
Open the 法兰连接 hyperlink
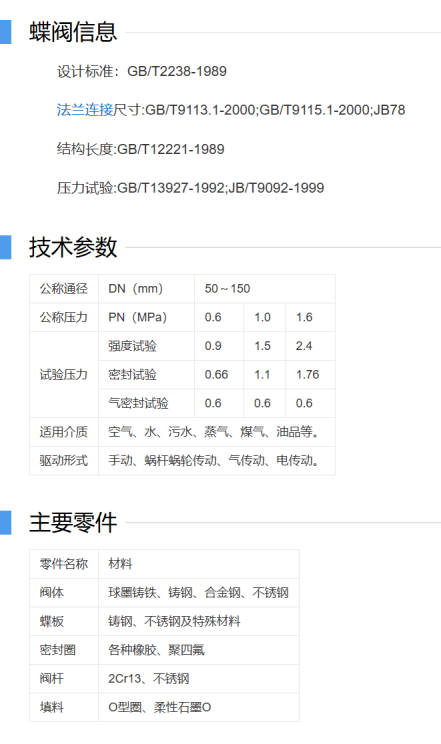[85, 110]
